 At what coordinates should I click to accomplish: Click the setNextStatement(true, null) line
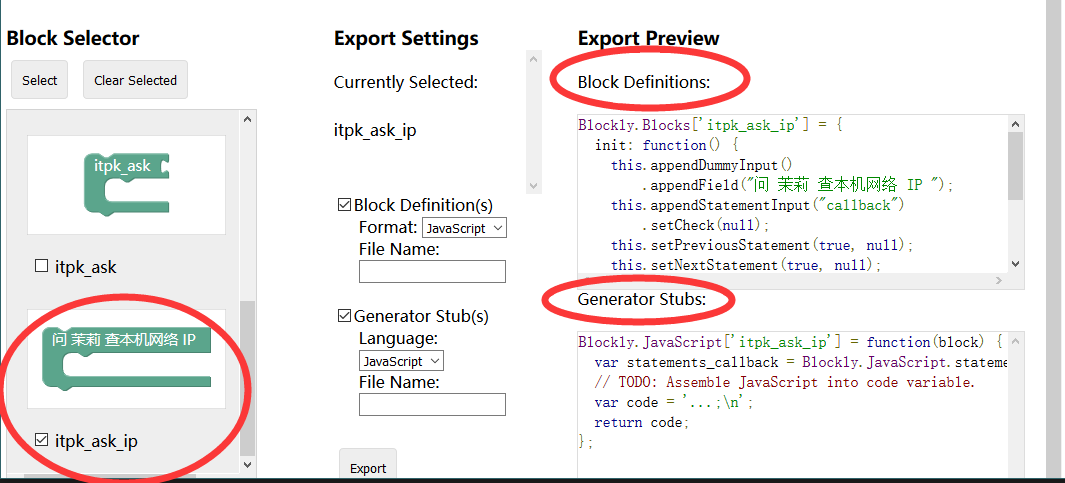click(x=746, y=265)
